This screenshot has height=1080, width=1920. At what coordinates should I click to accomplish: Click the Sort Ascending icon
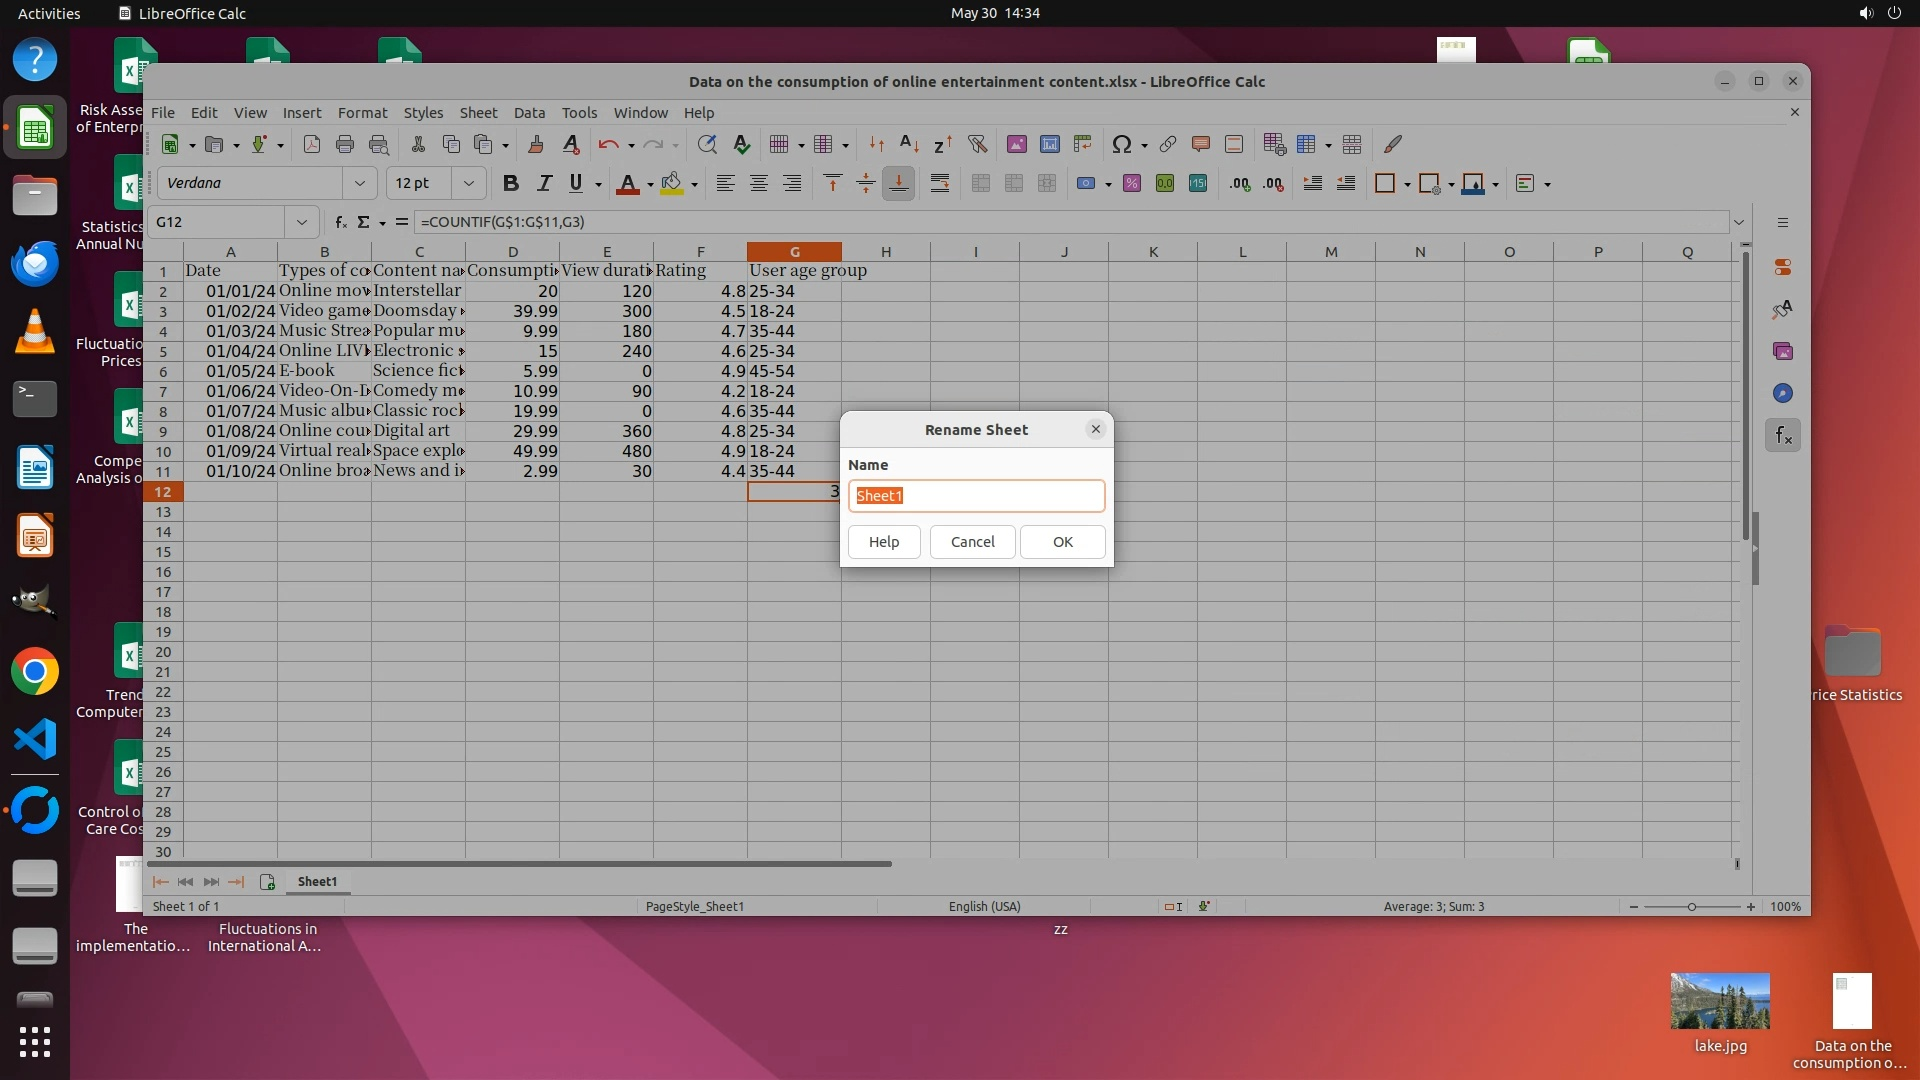pyautogui.click(x=909, y=144)
